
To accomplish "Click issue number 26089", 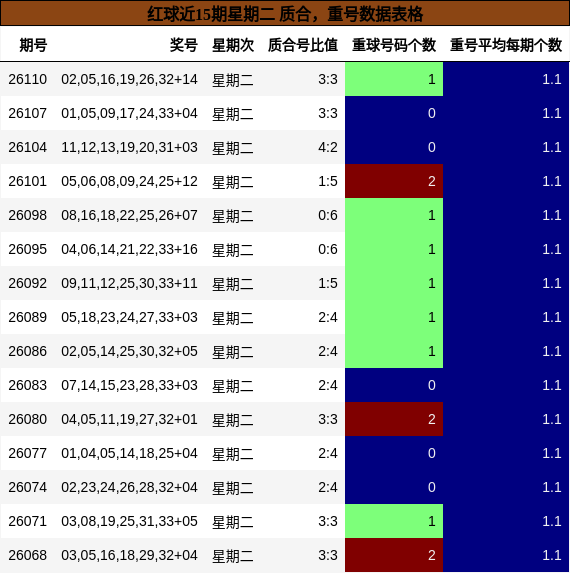I will click(x=28, y=317).
